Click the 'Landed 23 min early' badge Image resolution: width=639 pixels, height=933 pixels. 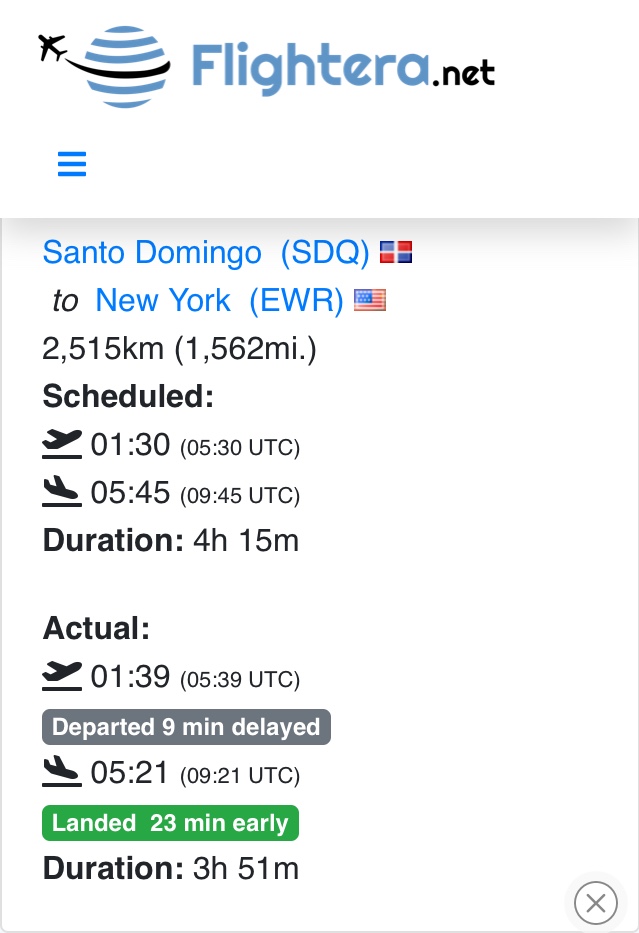click(x=170, y=823)
